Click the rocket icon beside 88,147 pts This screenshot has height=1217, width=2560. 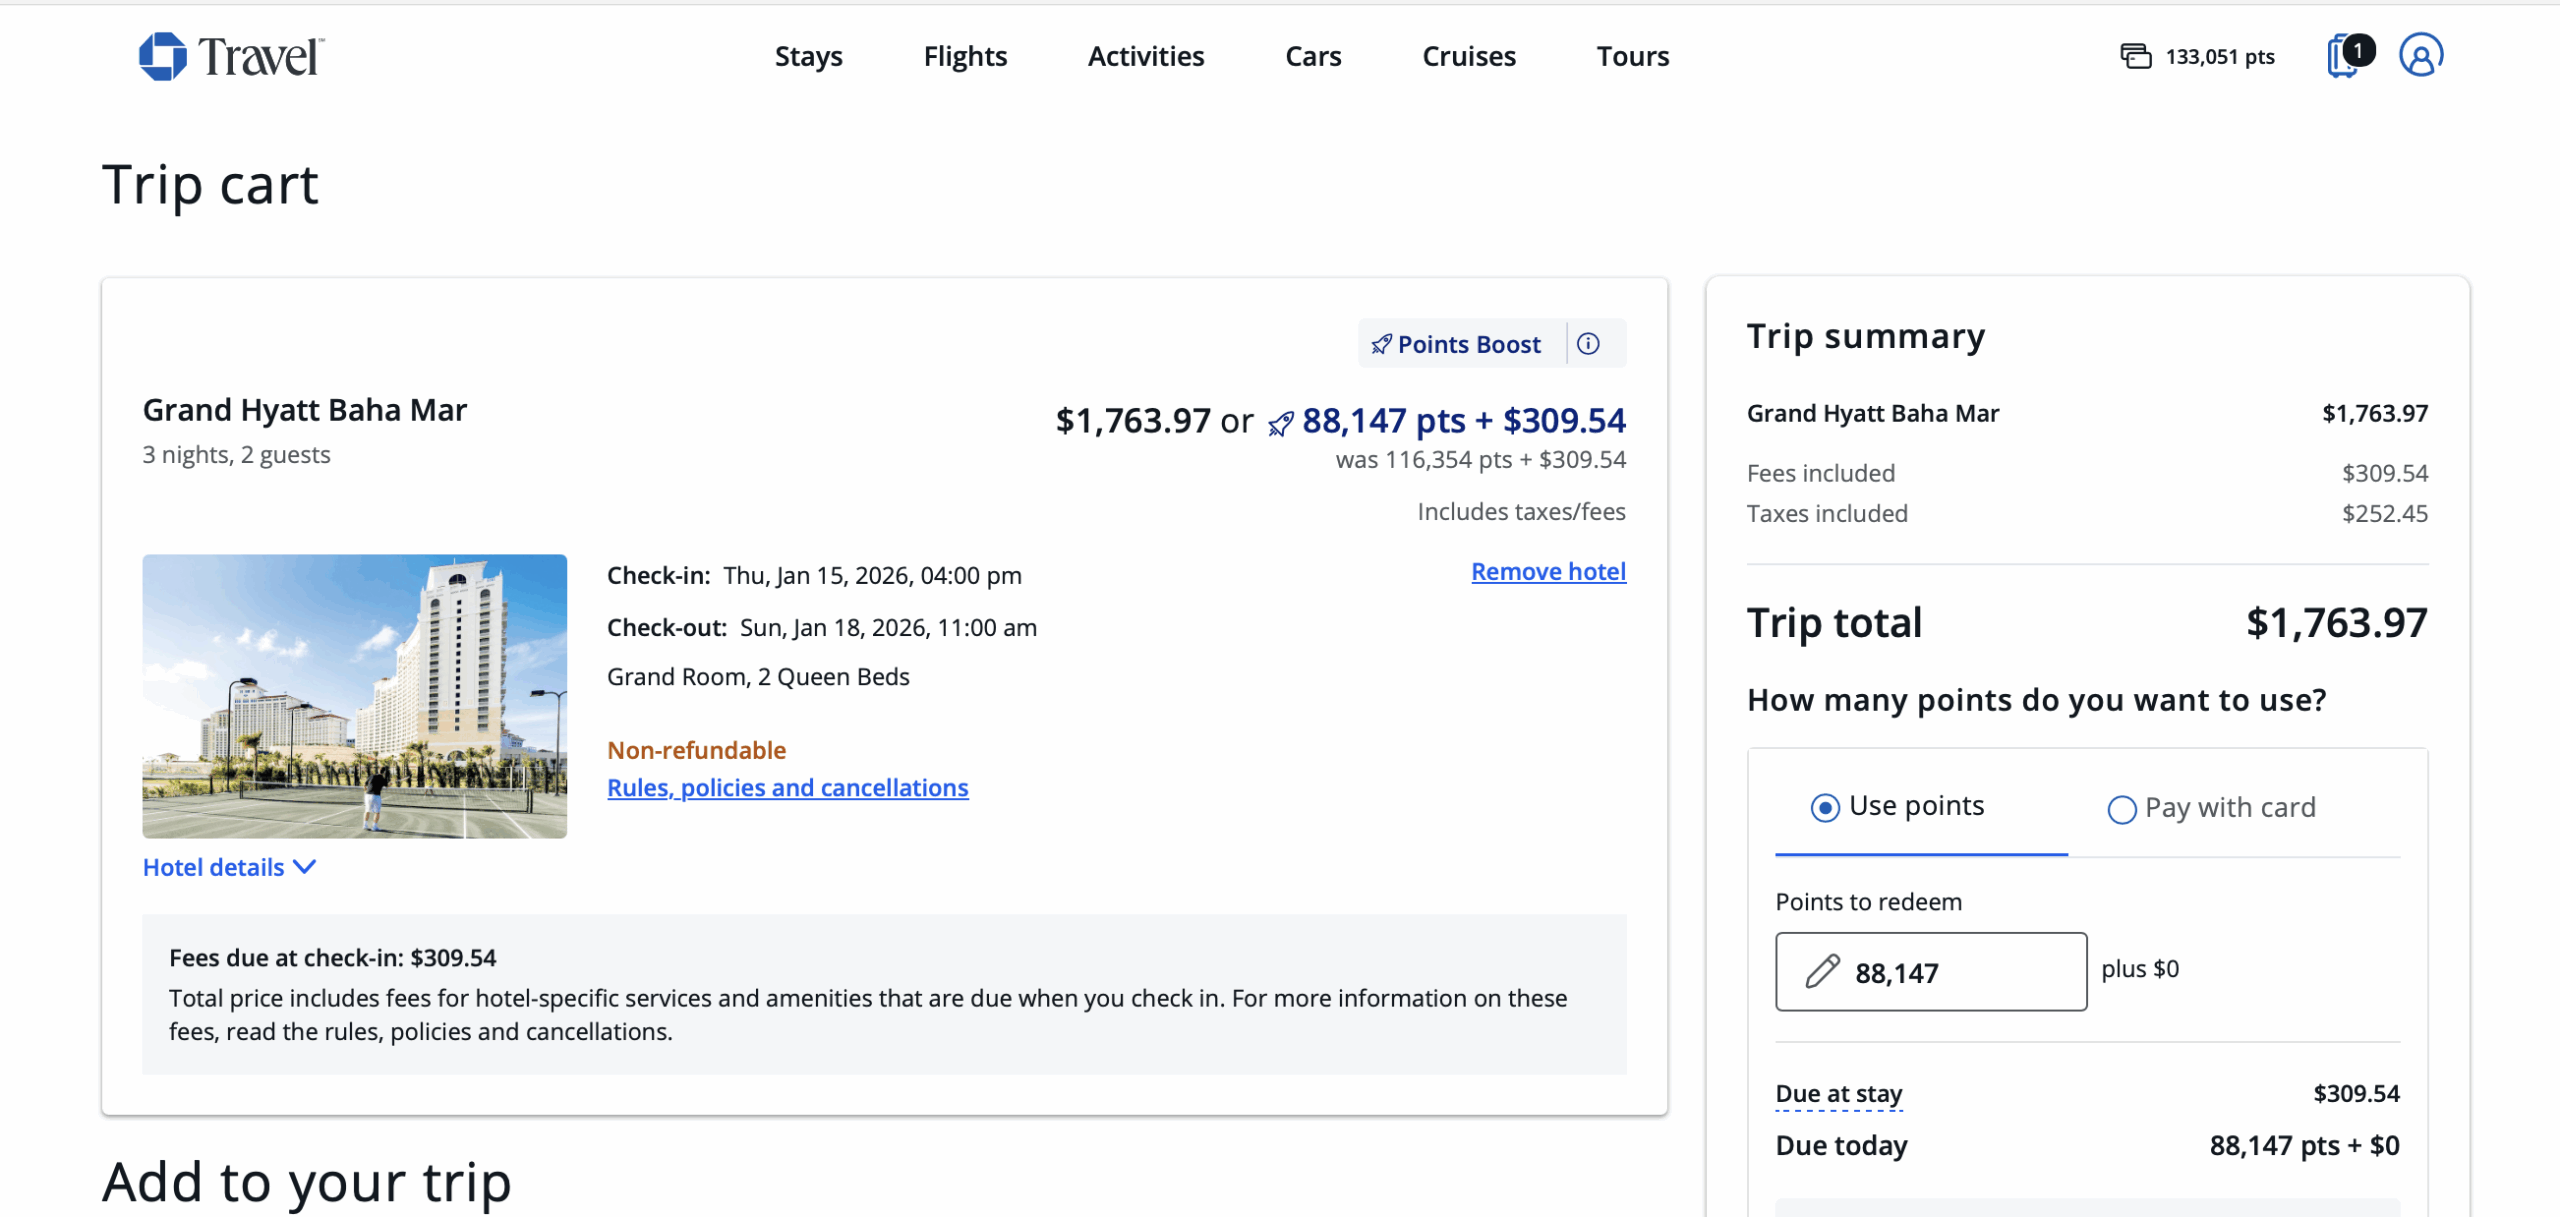[x=1281, y=424]
